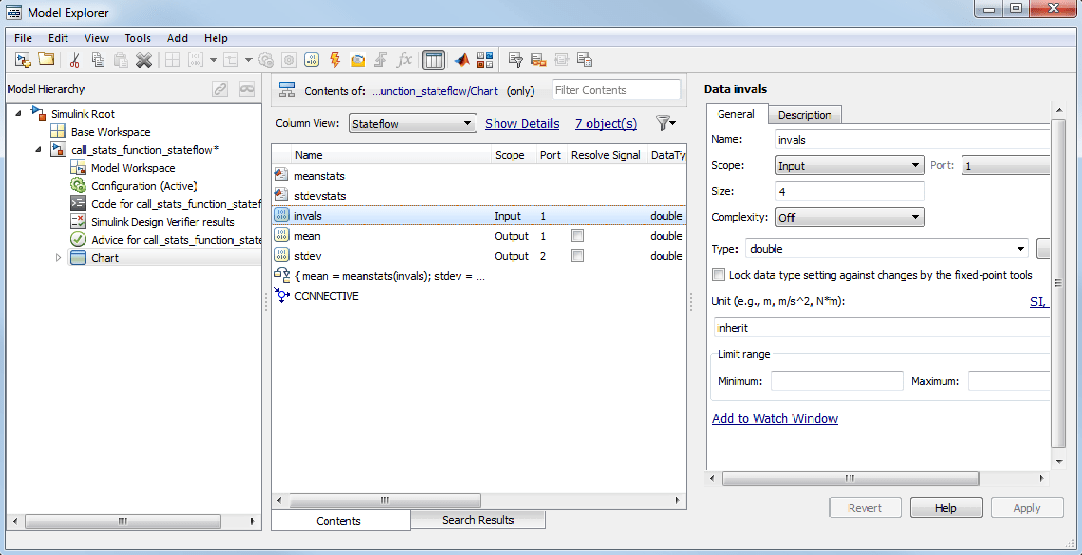1082x555 pixels.
Task: Open the Help menu
Action: tap(216, 38)
